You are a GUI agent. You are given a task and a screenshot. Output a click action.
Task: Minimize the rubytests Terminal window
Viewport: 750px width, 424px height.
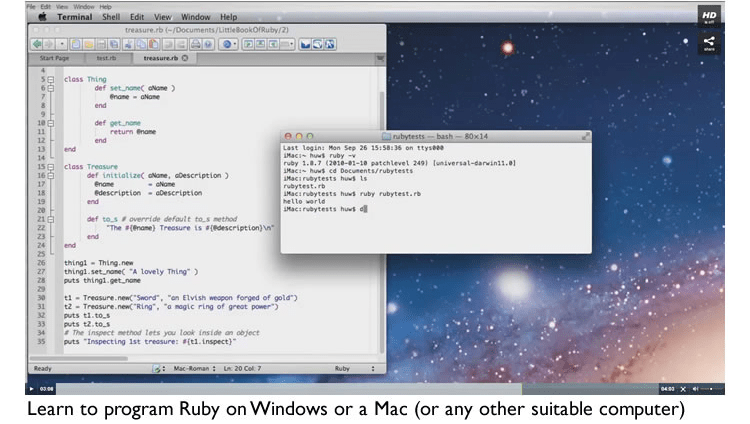(x=299, y=136)
